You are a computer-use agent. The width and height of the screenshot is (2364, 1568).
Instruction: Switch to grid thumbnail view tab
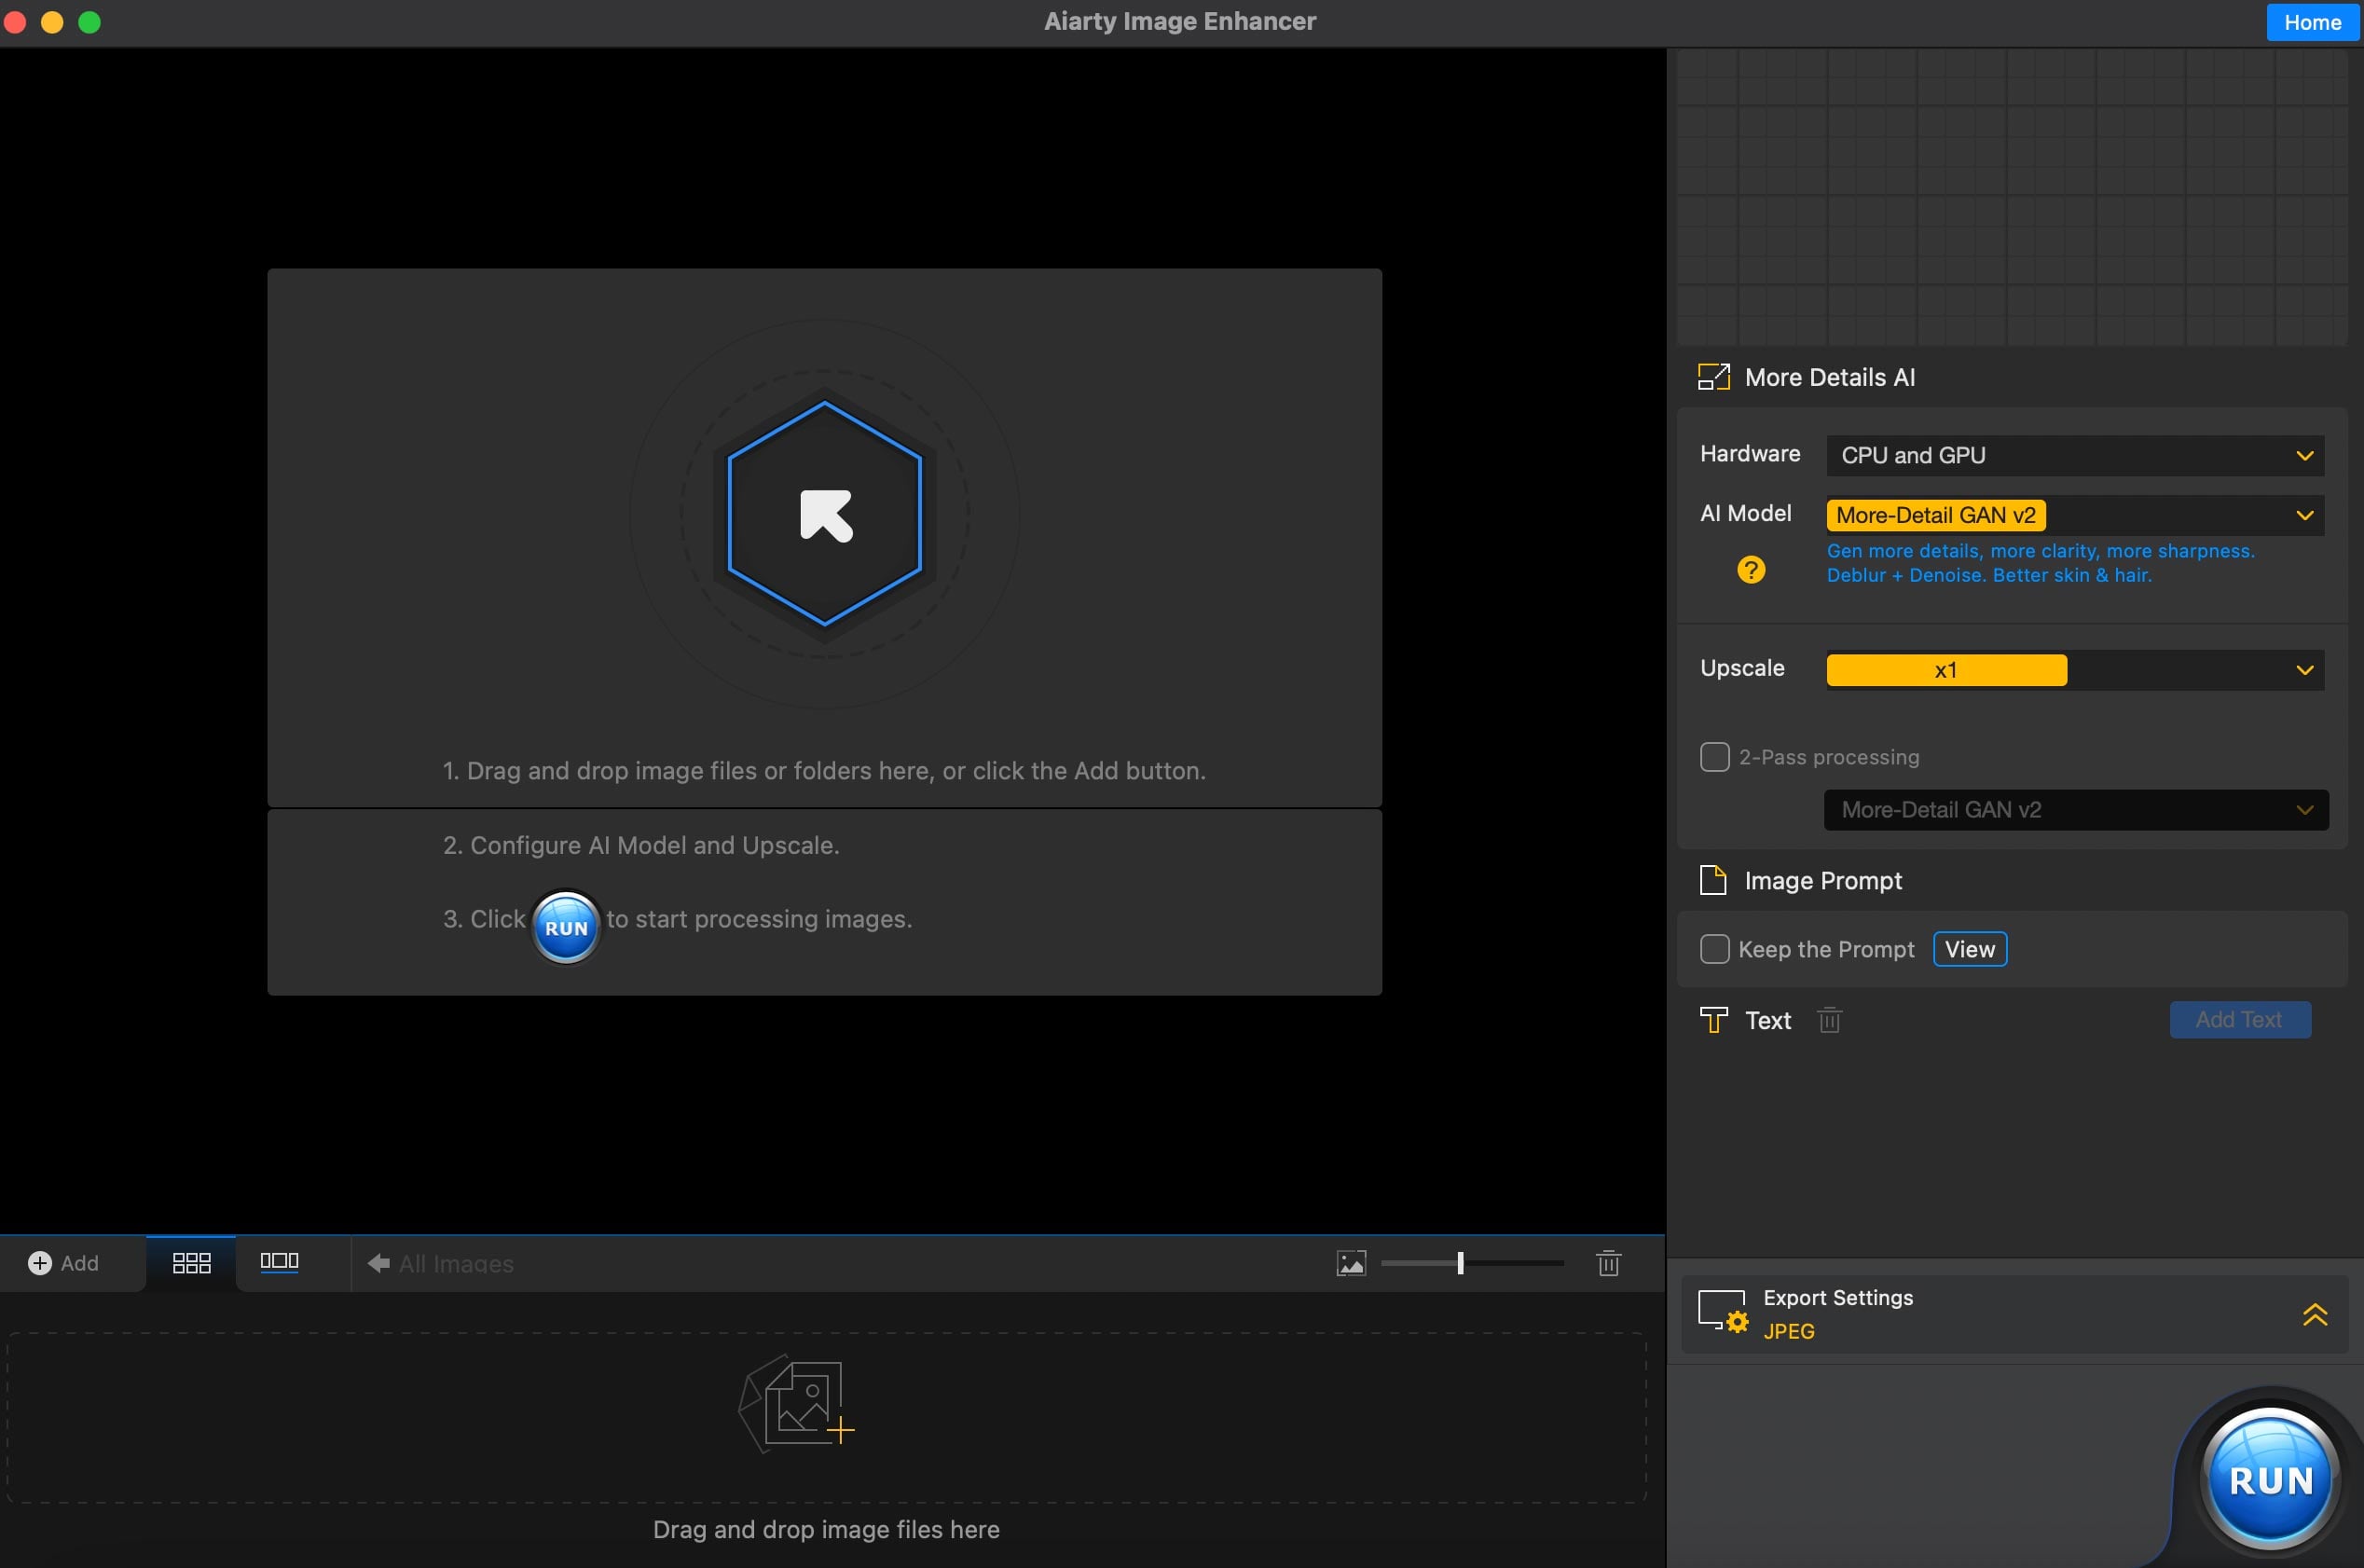tap(191, 1263)
